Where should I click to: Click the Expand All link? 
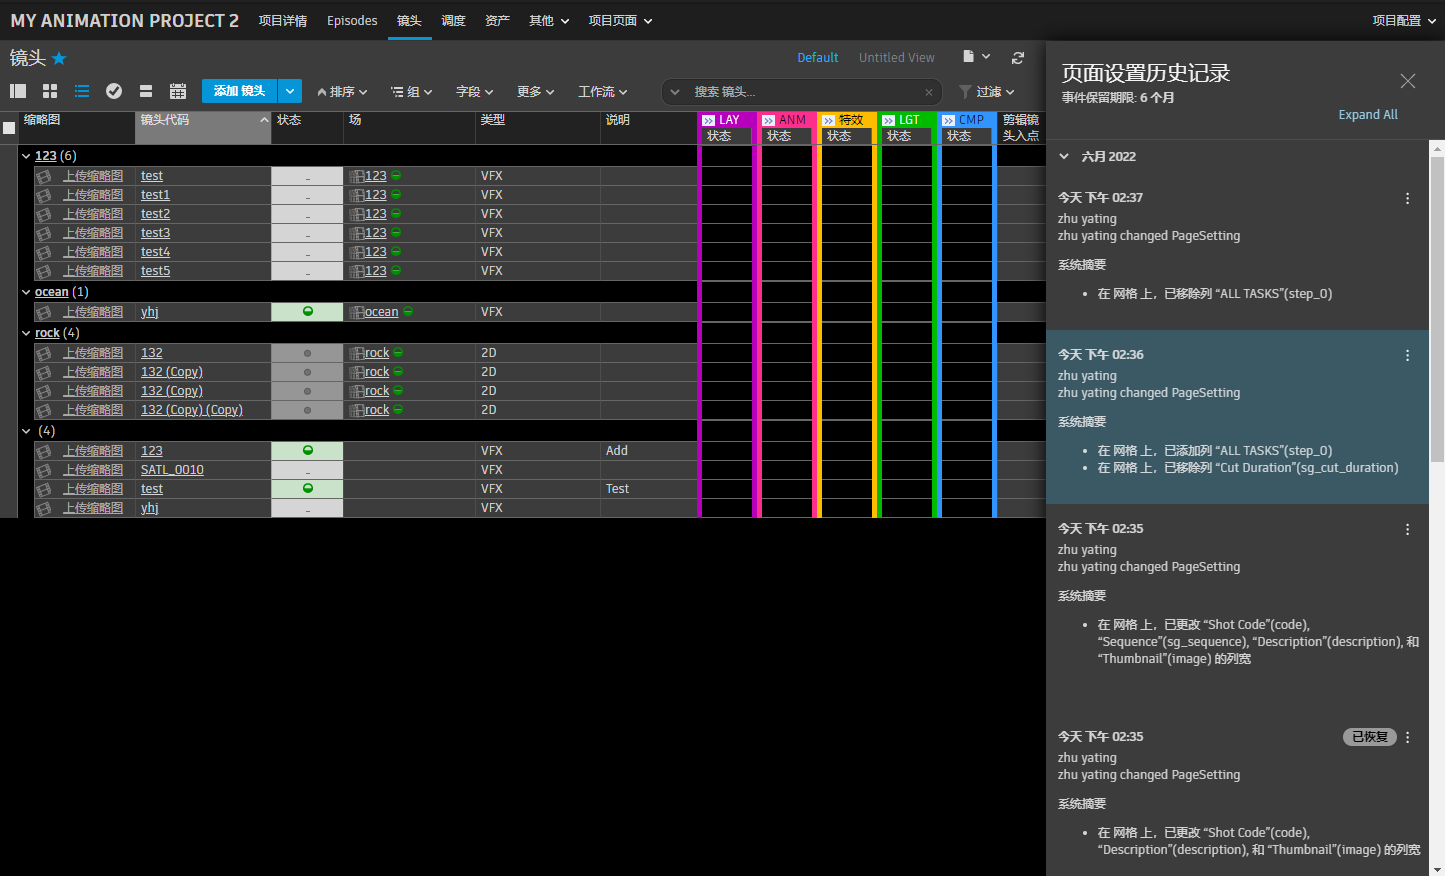1368,114
